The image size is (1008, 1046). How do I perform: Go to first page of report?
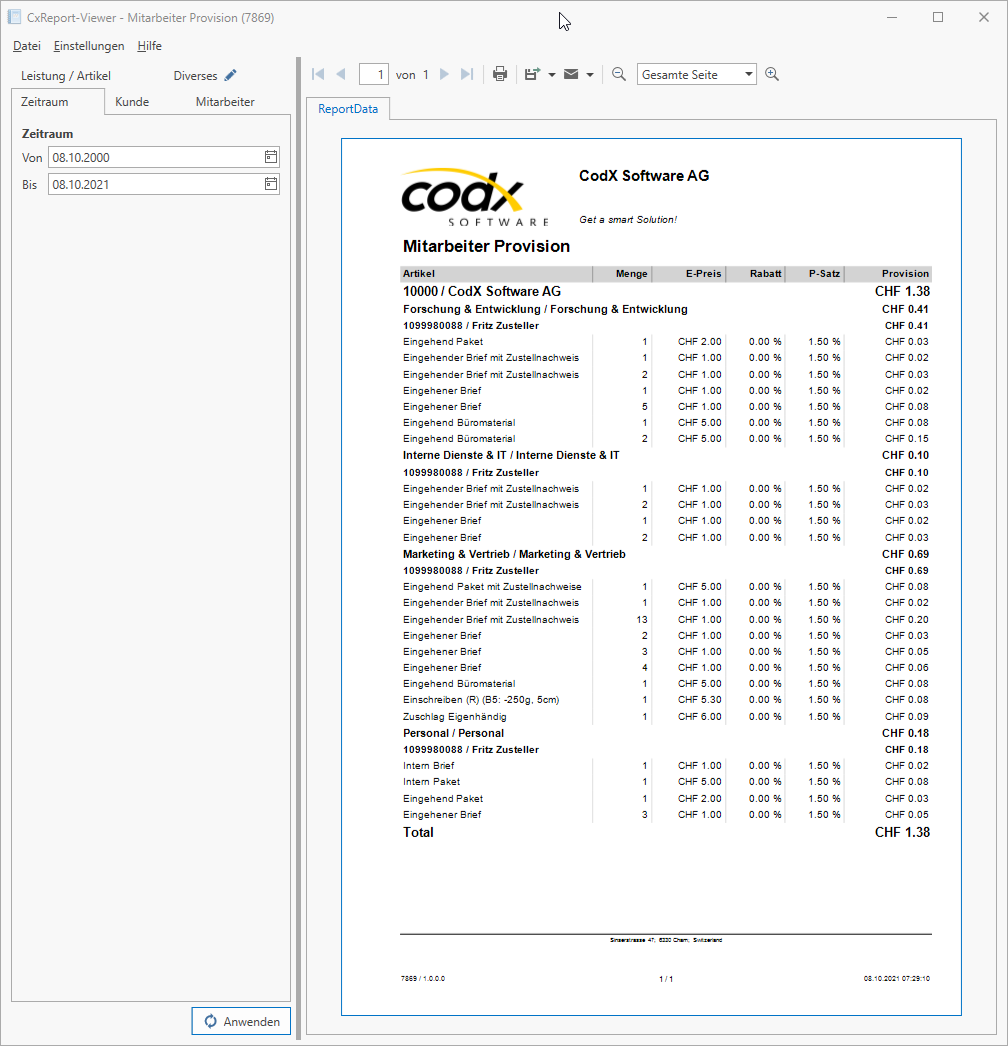click(318, 74)
